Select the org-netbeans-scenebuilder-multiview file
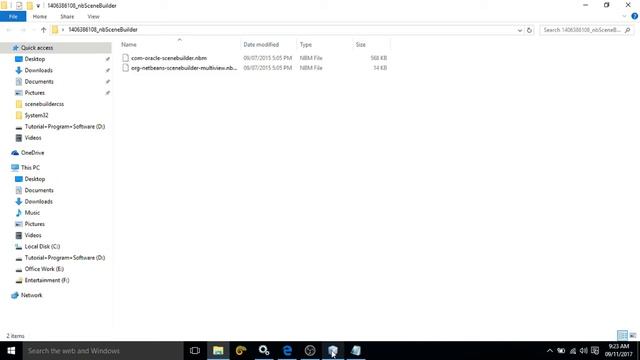 click(x=184, y=68)
